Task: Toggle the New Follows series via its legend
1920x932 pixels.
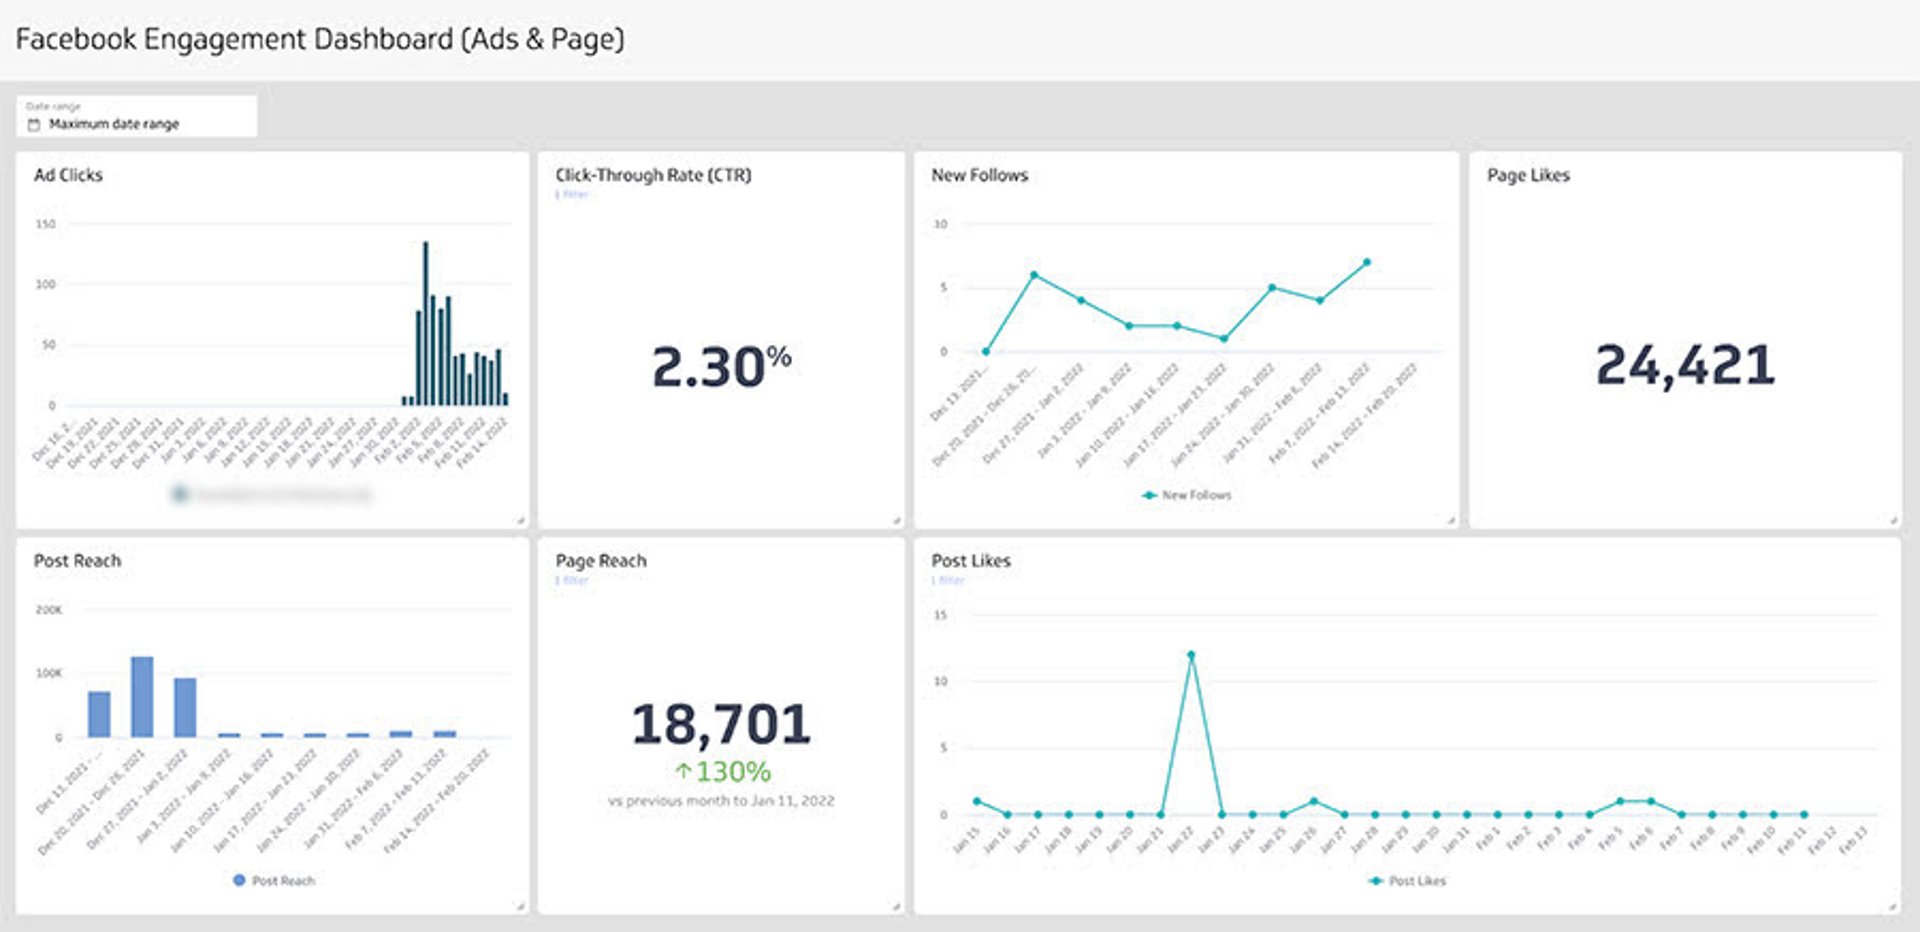Action: (1195, 494)
